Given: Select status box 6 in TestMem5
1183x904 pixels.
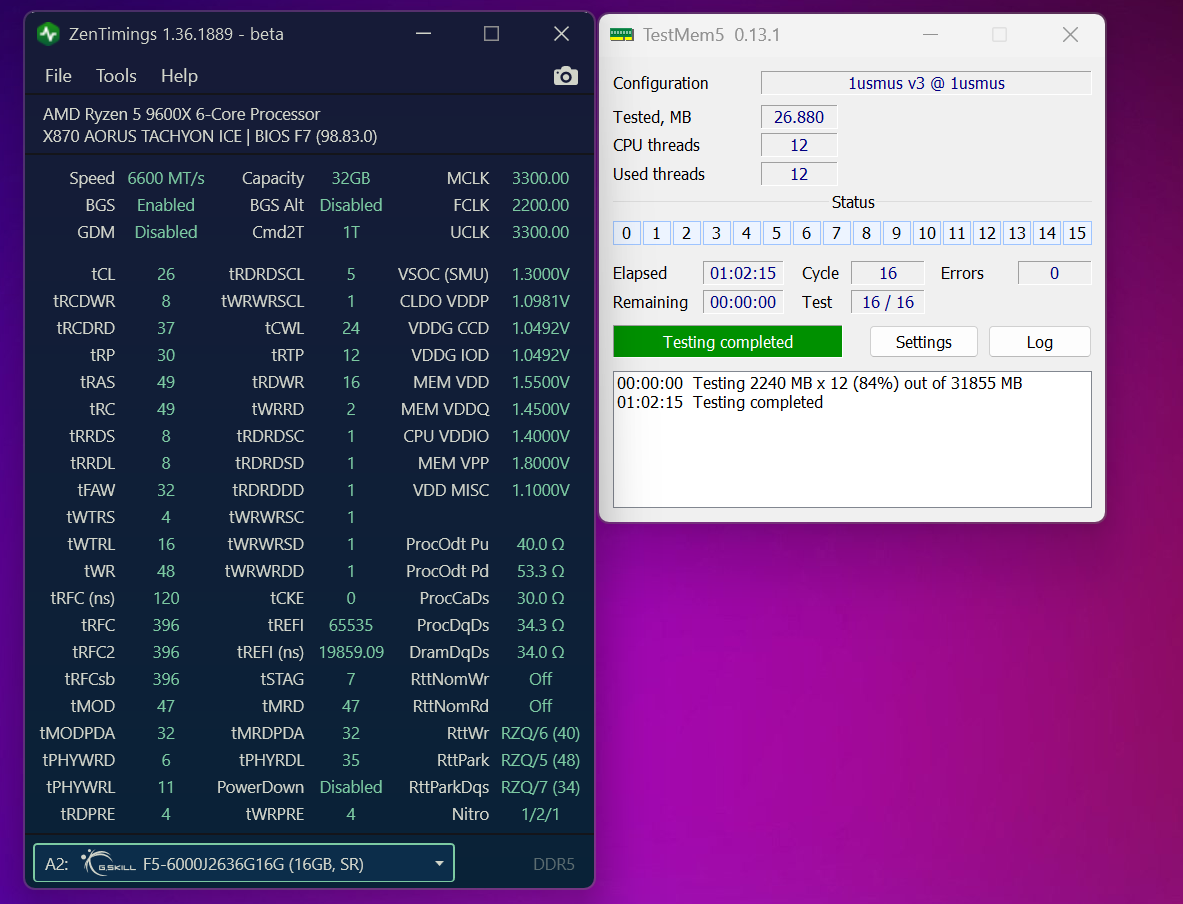Looking at the screenshot, I should pyautogui.click(x=807, y=233).
